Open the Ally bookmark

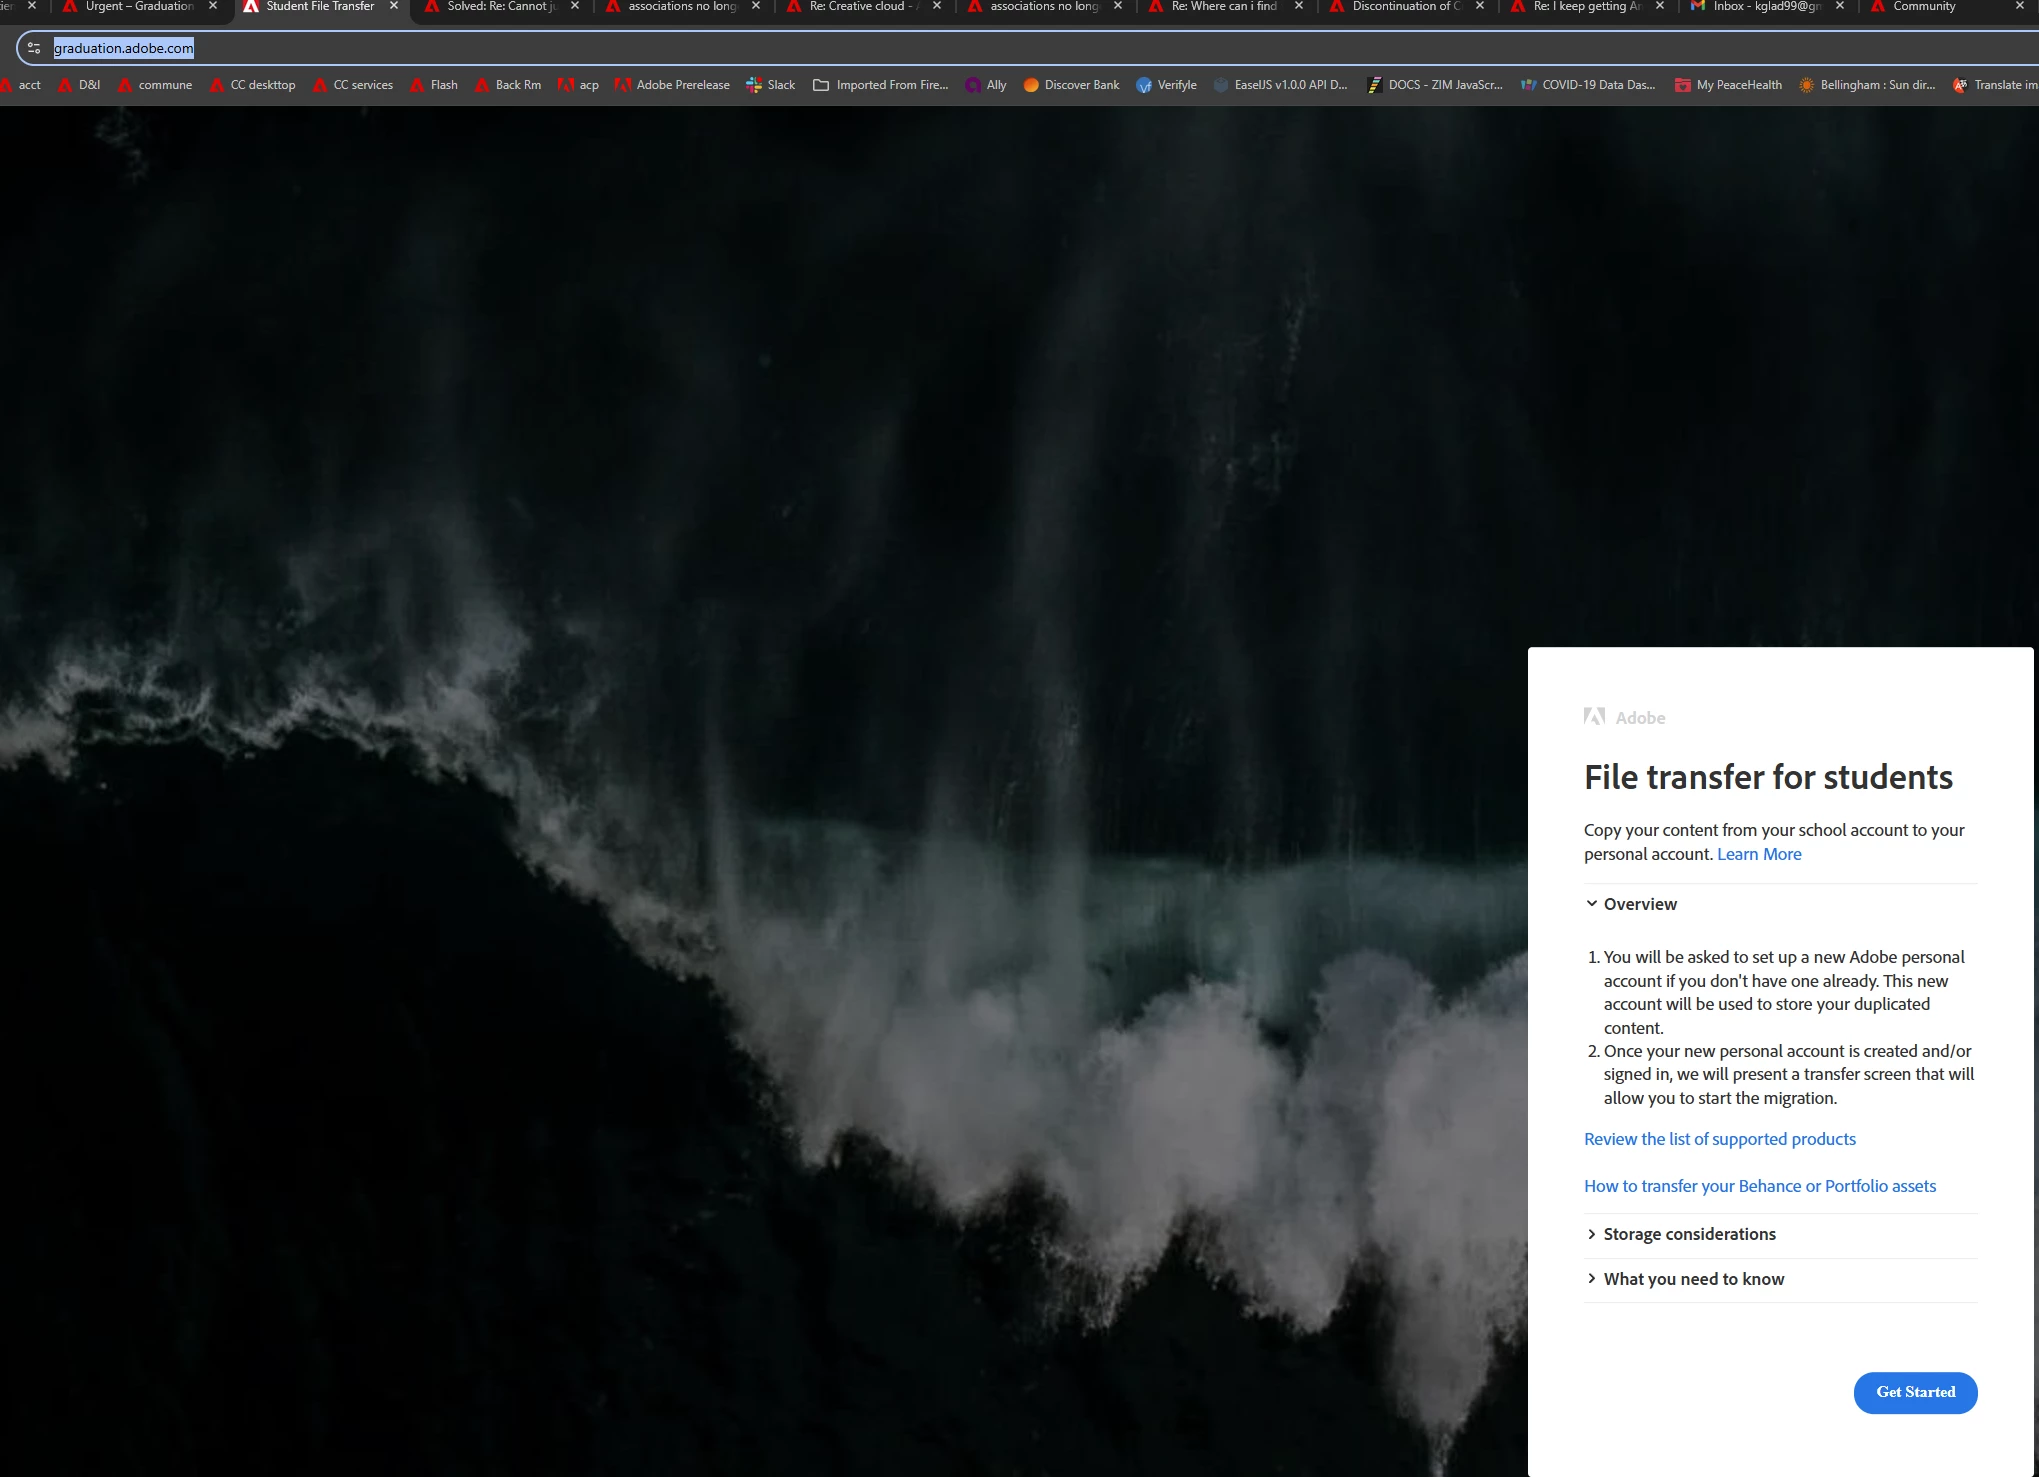pyautogui.click(x=985, y=85)
